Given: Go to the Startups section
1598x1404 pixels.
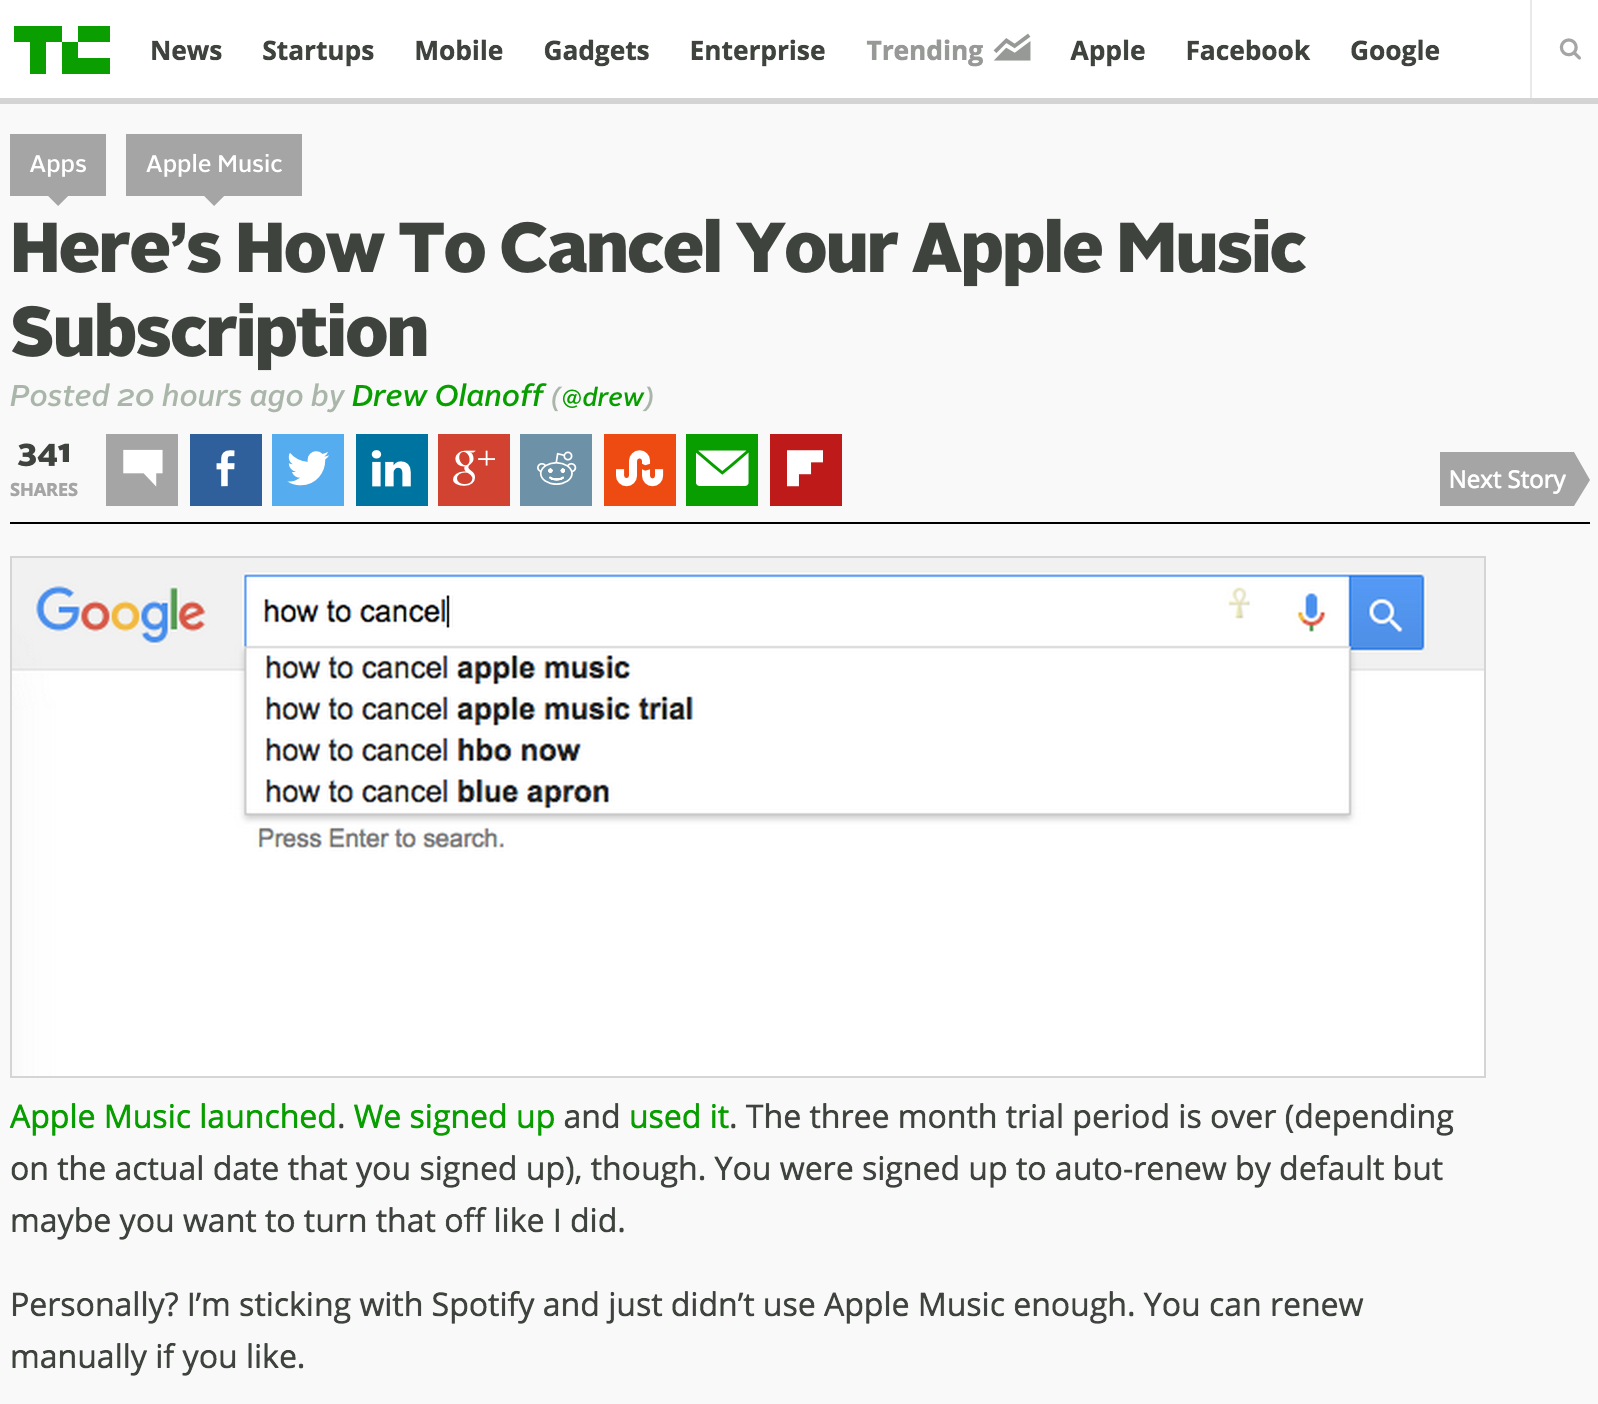Looking at the screenshot, I should coord(318,50).
